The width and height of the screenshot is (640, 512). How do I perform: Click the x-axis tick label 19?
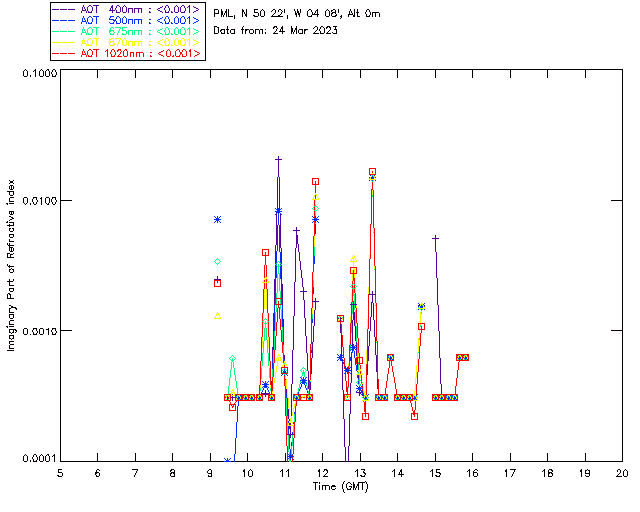585,473
